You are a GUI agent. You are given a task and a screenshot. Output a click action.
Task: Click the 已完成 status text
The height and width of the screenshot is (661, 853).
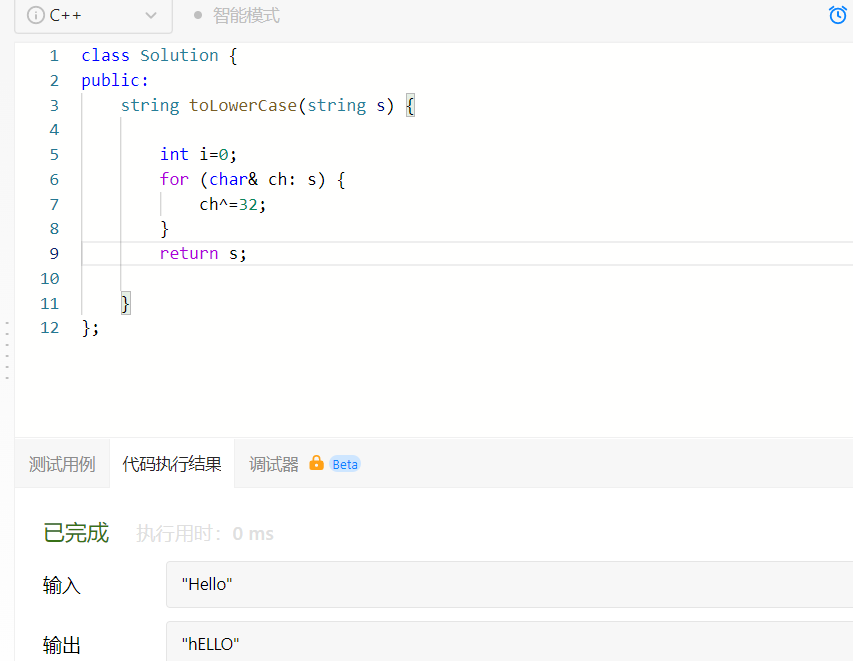click(76, 533)
